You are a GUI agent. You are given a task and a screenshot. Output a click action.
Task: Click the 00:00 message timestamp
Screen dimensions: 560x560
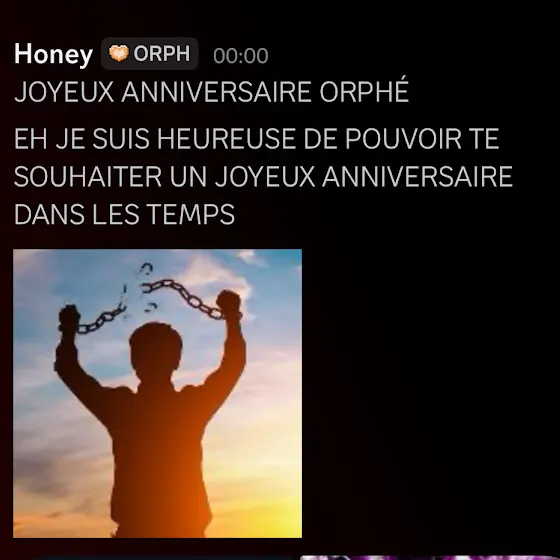click(x=241, y=56)
